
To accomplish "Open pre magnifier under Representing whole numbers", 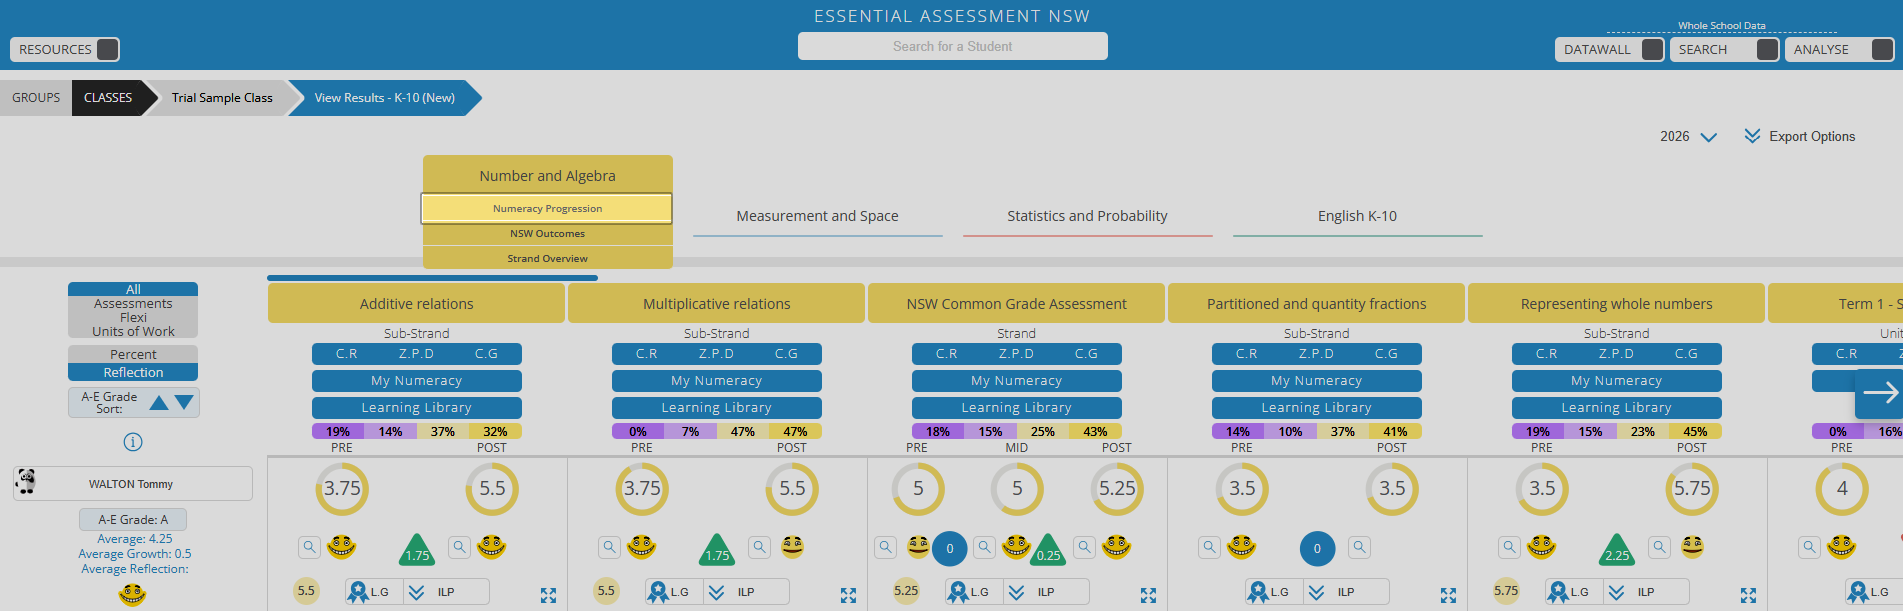I will 1510,547.
